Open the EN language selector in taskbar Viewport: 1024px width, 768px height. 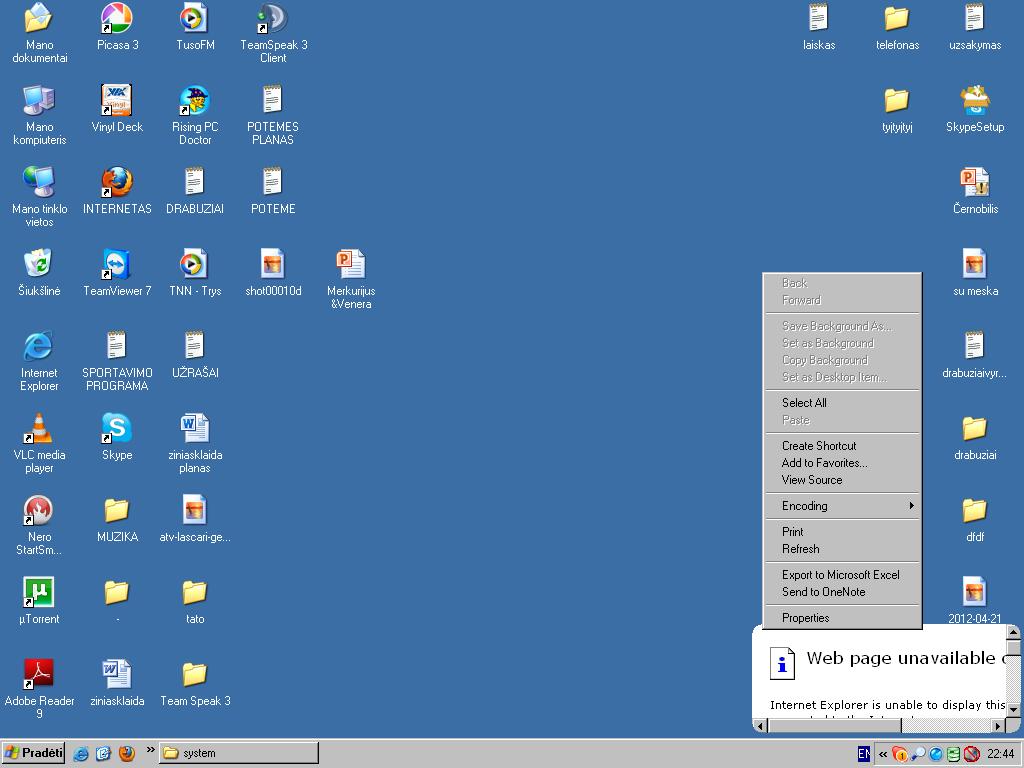[863, 754]
